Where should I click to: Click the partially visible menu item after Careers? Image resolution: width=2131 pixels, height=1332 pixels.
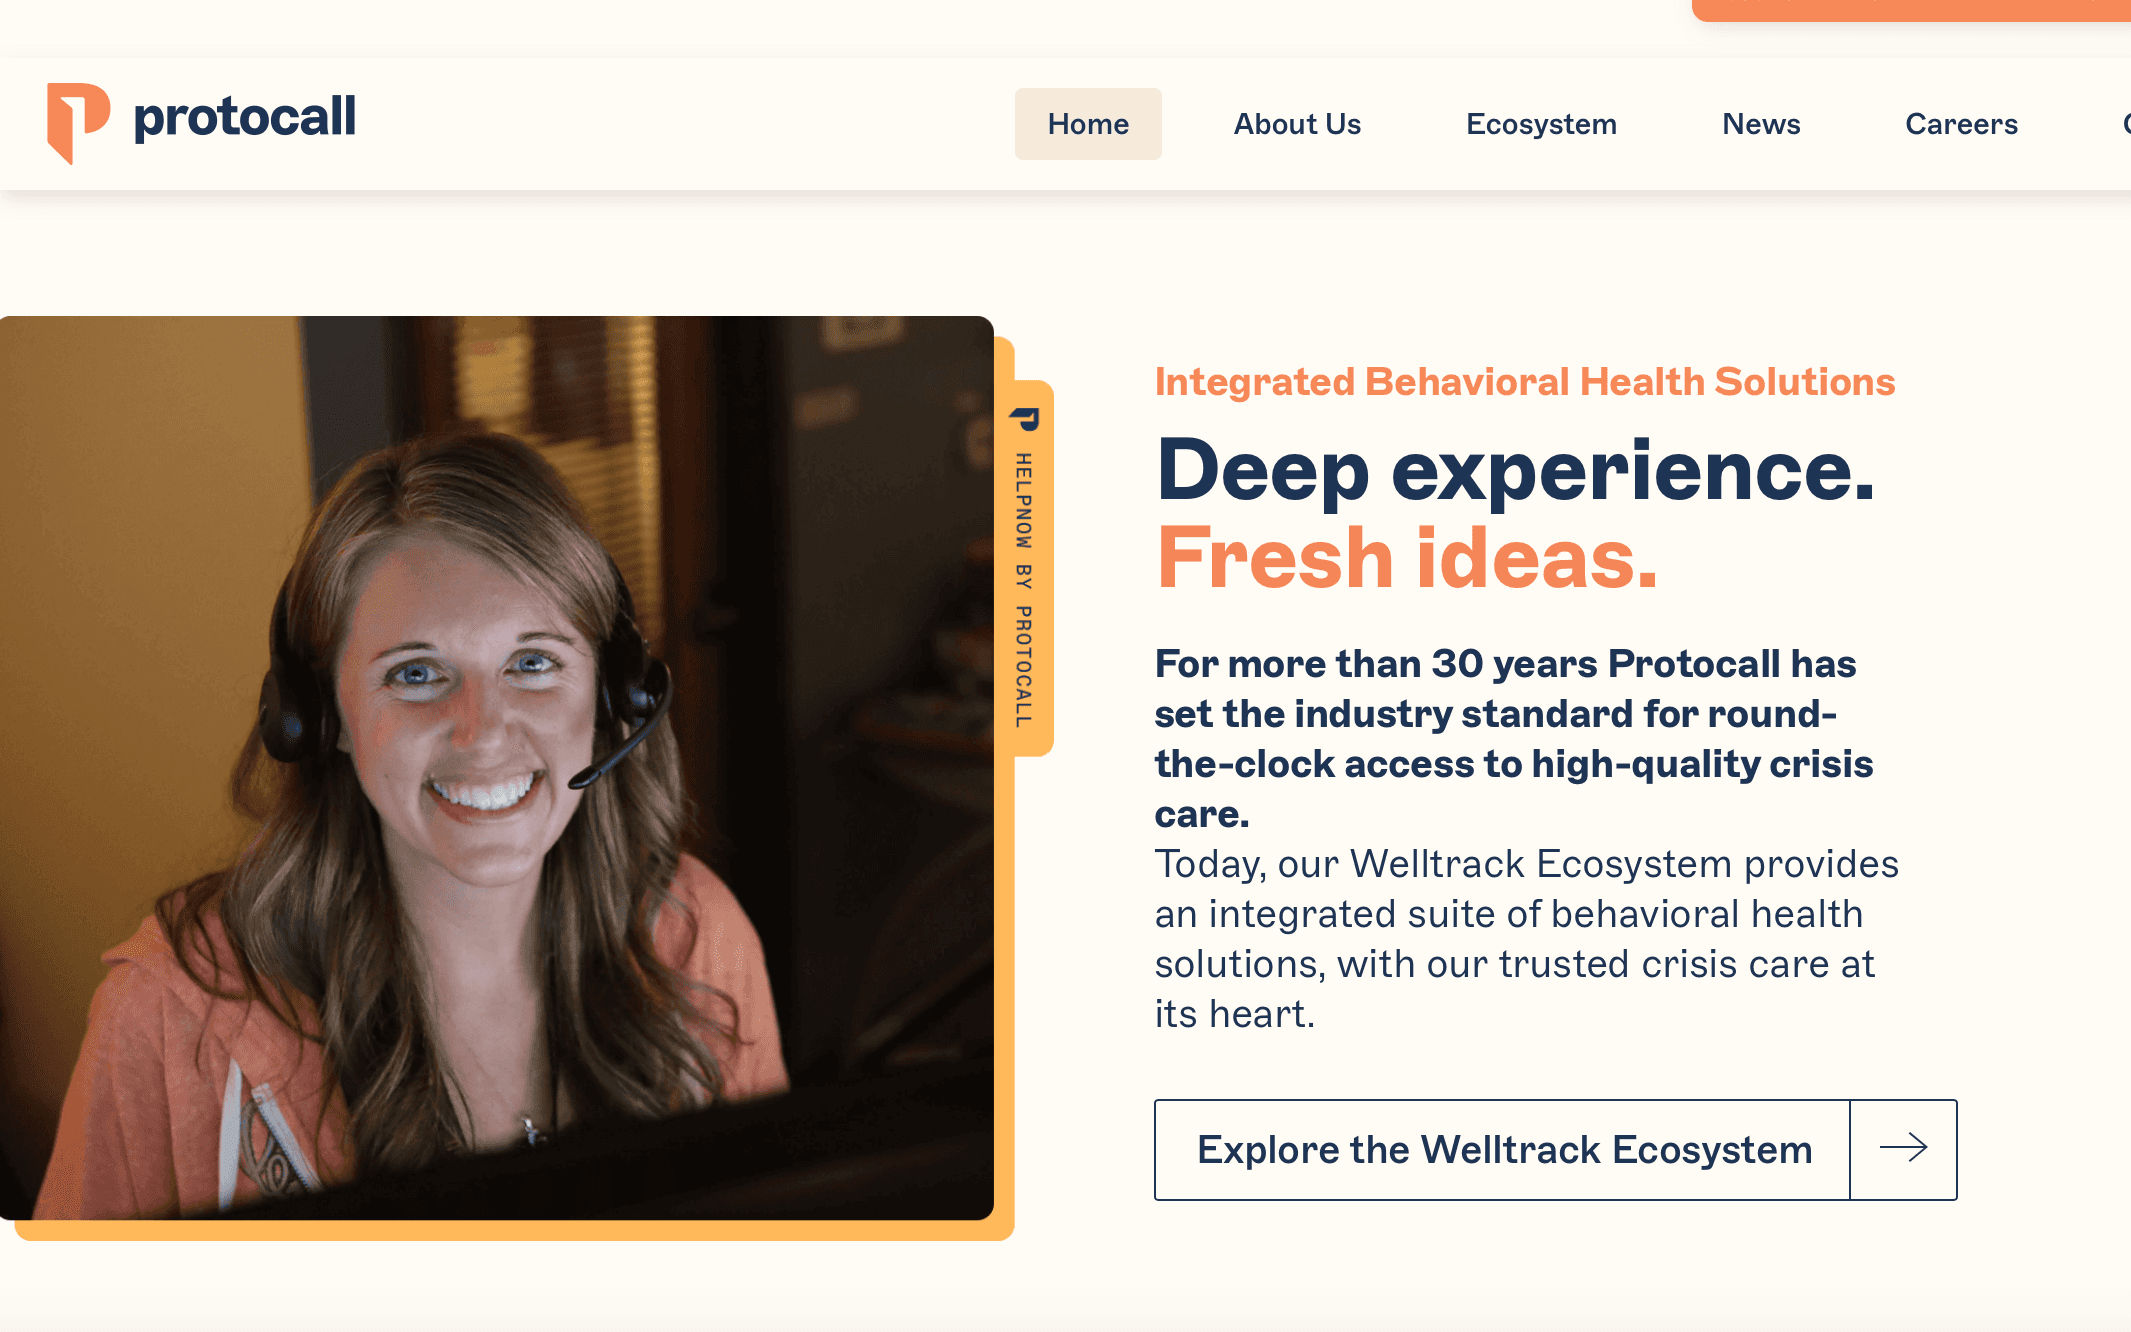(2125, 124)
